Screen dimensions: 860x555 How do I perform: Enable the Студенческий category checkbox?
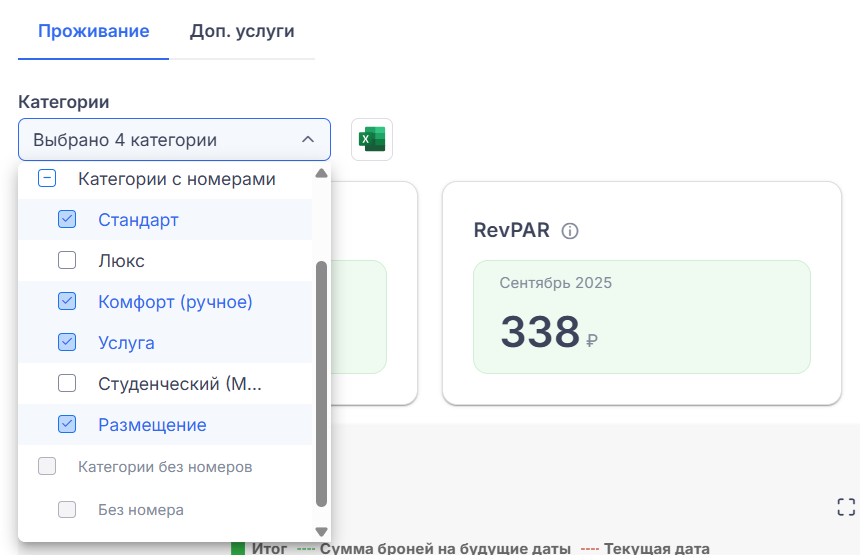[x=67, y=383]
